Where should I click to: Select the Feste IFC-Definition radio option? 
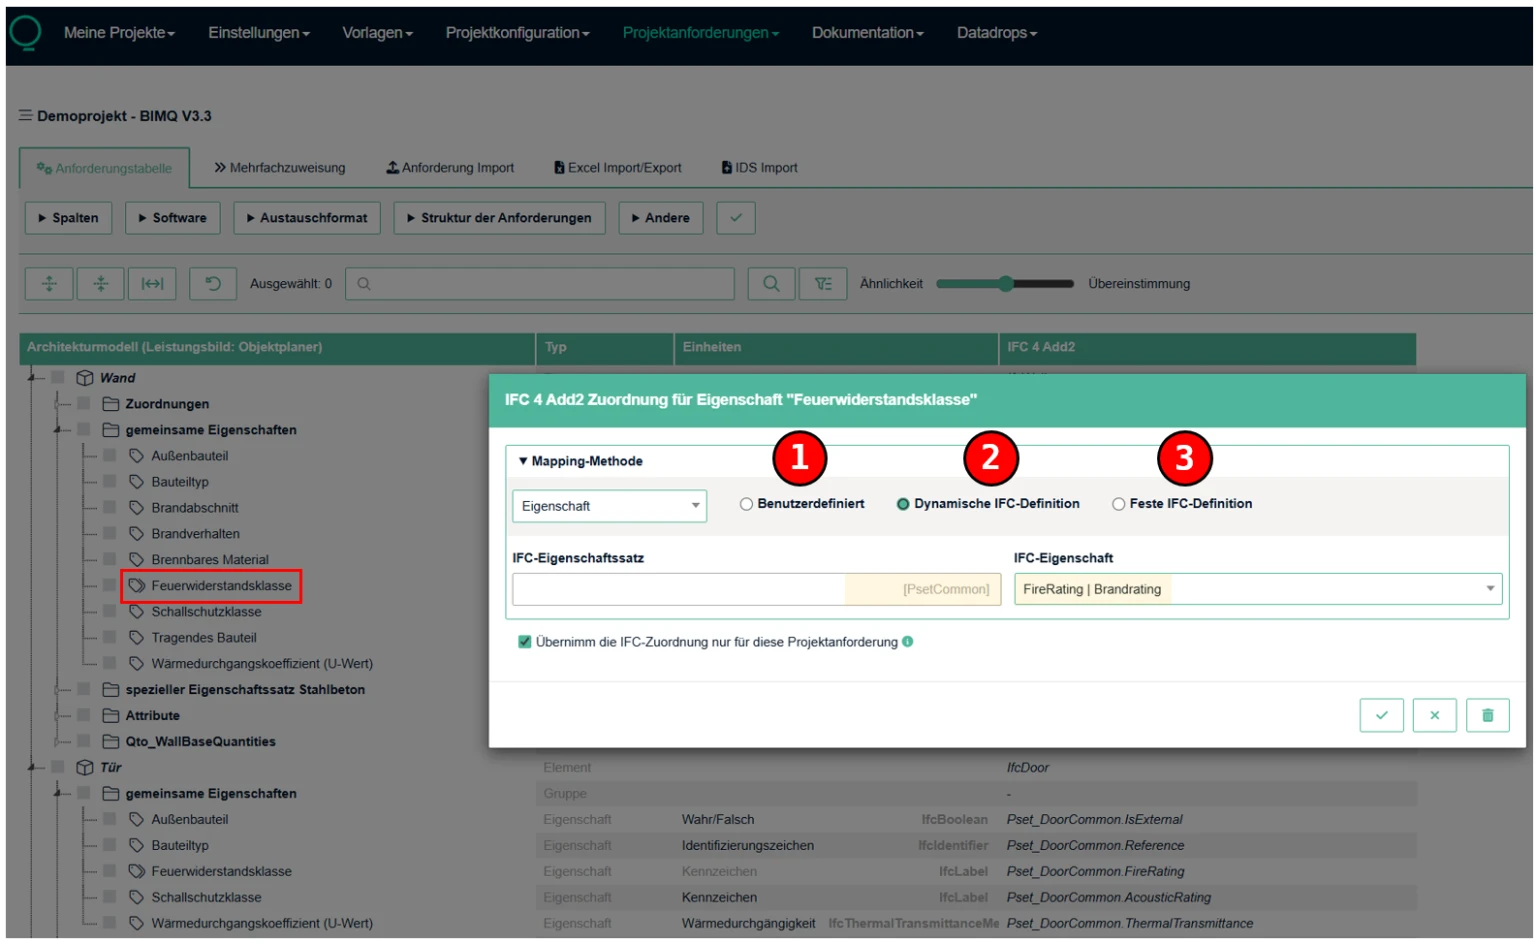pos(1119,504)
